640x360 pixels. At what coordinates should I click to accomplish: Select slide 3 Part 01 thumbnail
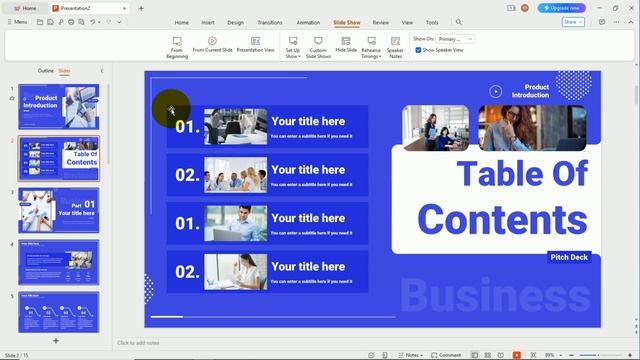(59, 210)
